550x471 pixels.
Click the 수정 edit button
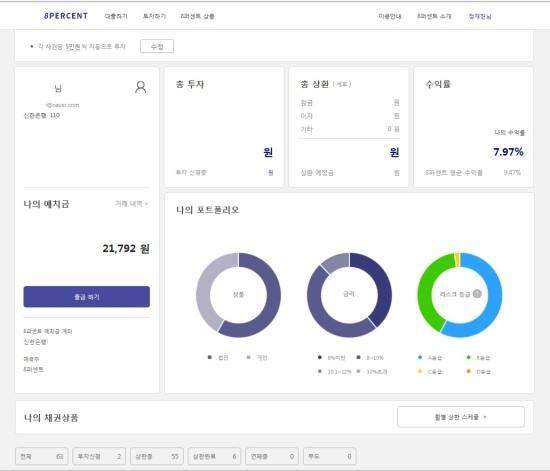pyautogui.click(x=157, y=46)
